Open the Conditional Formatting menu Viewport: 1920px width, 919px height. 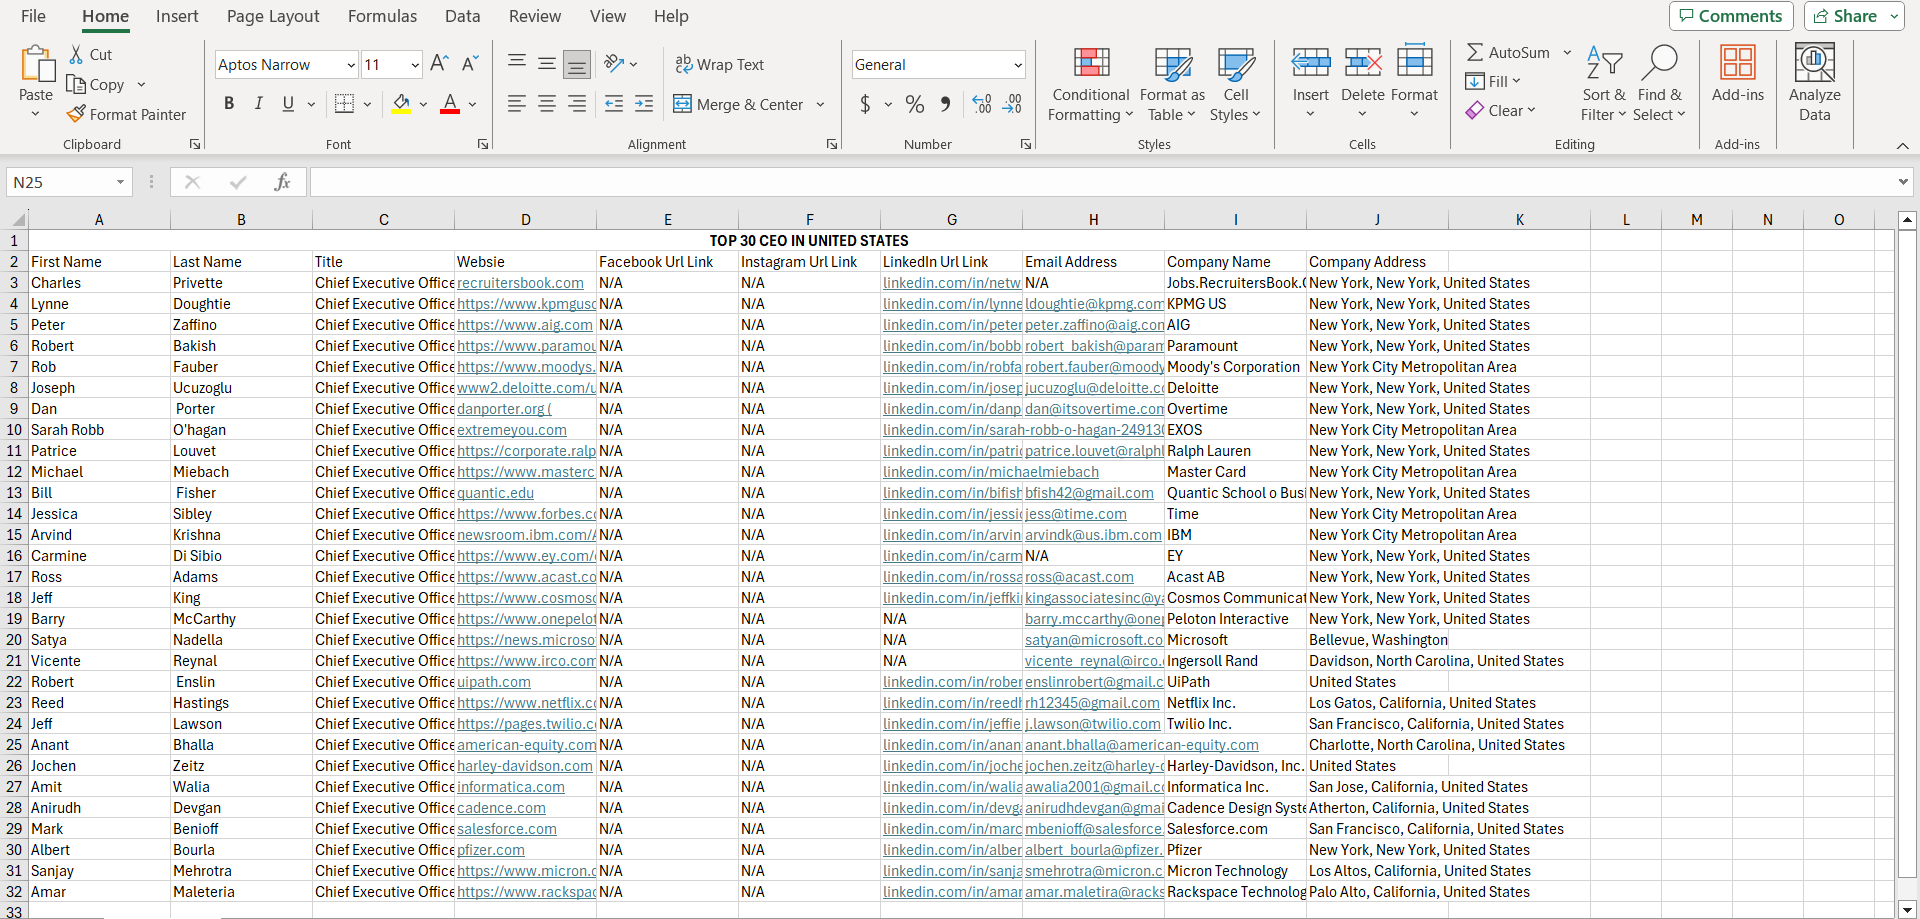point(1090,85)
